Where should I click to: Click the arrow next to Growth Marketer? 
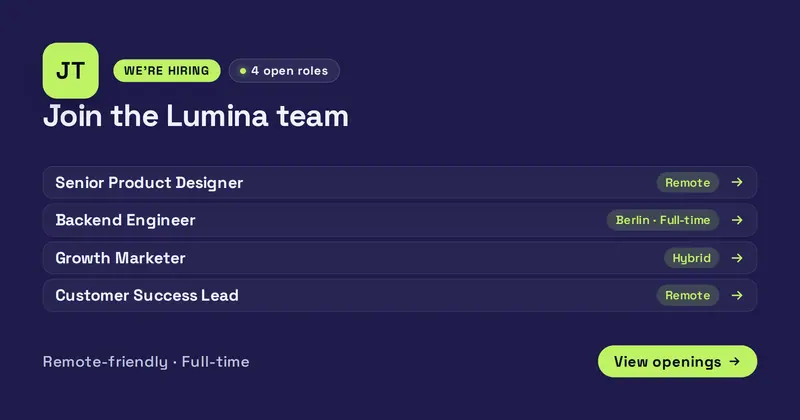pyautogui.click(x=737, y=258)
